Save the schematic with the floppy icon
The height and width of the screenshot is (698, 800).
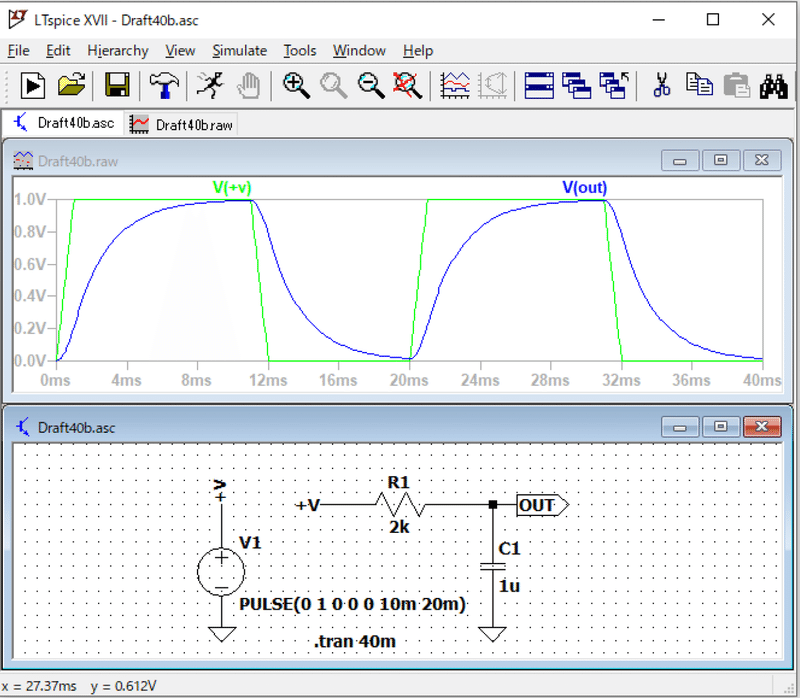pyautogui.click(x=117, y=85)
